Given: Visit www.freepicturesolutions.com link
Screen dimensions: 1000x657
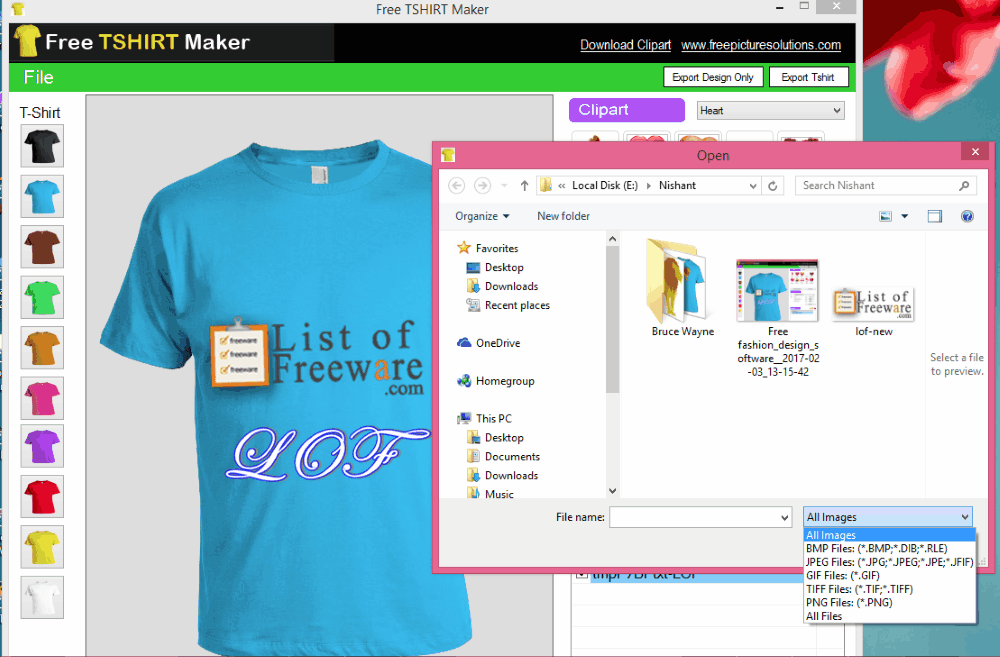Looking at the screenshot, I should pos(761,45).
